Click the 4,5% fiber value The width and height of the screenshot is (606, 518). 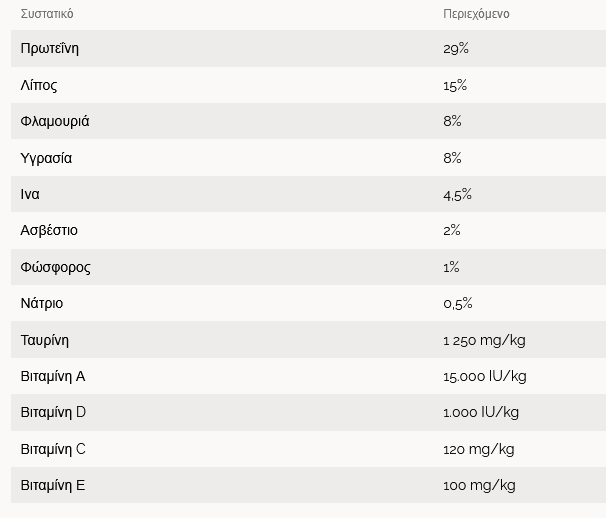point(458,195)
